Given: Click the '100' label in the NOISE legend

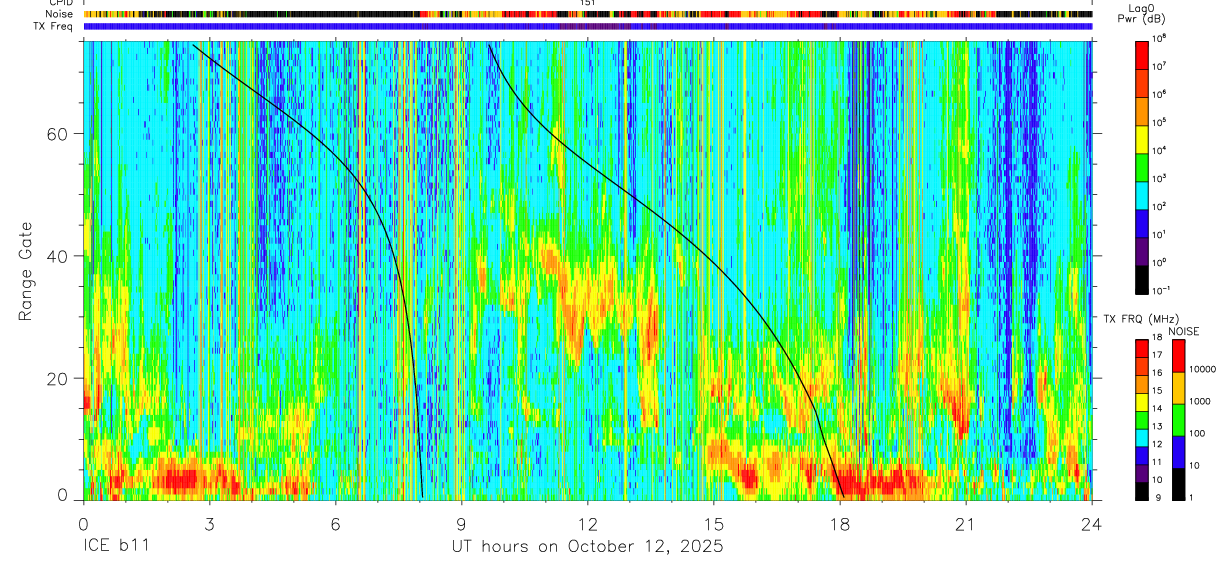Looking at the screenshot, I should pyautogui.click(x=1197, y=433).
